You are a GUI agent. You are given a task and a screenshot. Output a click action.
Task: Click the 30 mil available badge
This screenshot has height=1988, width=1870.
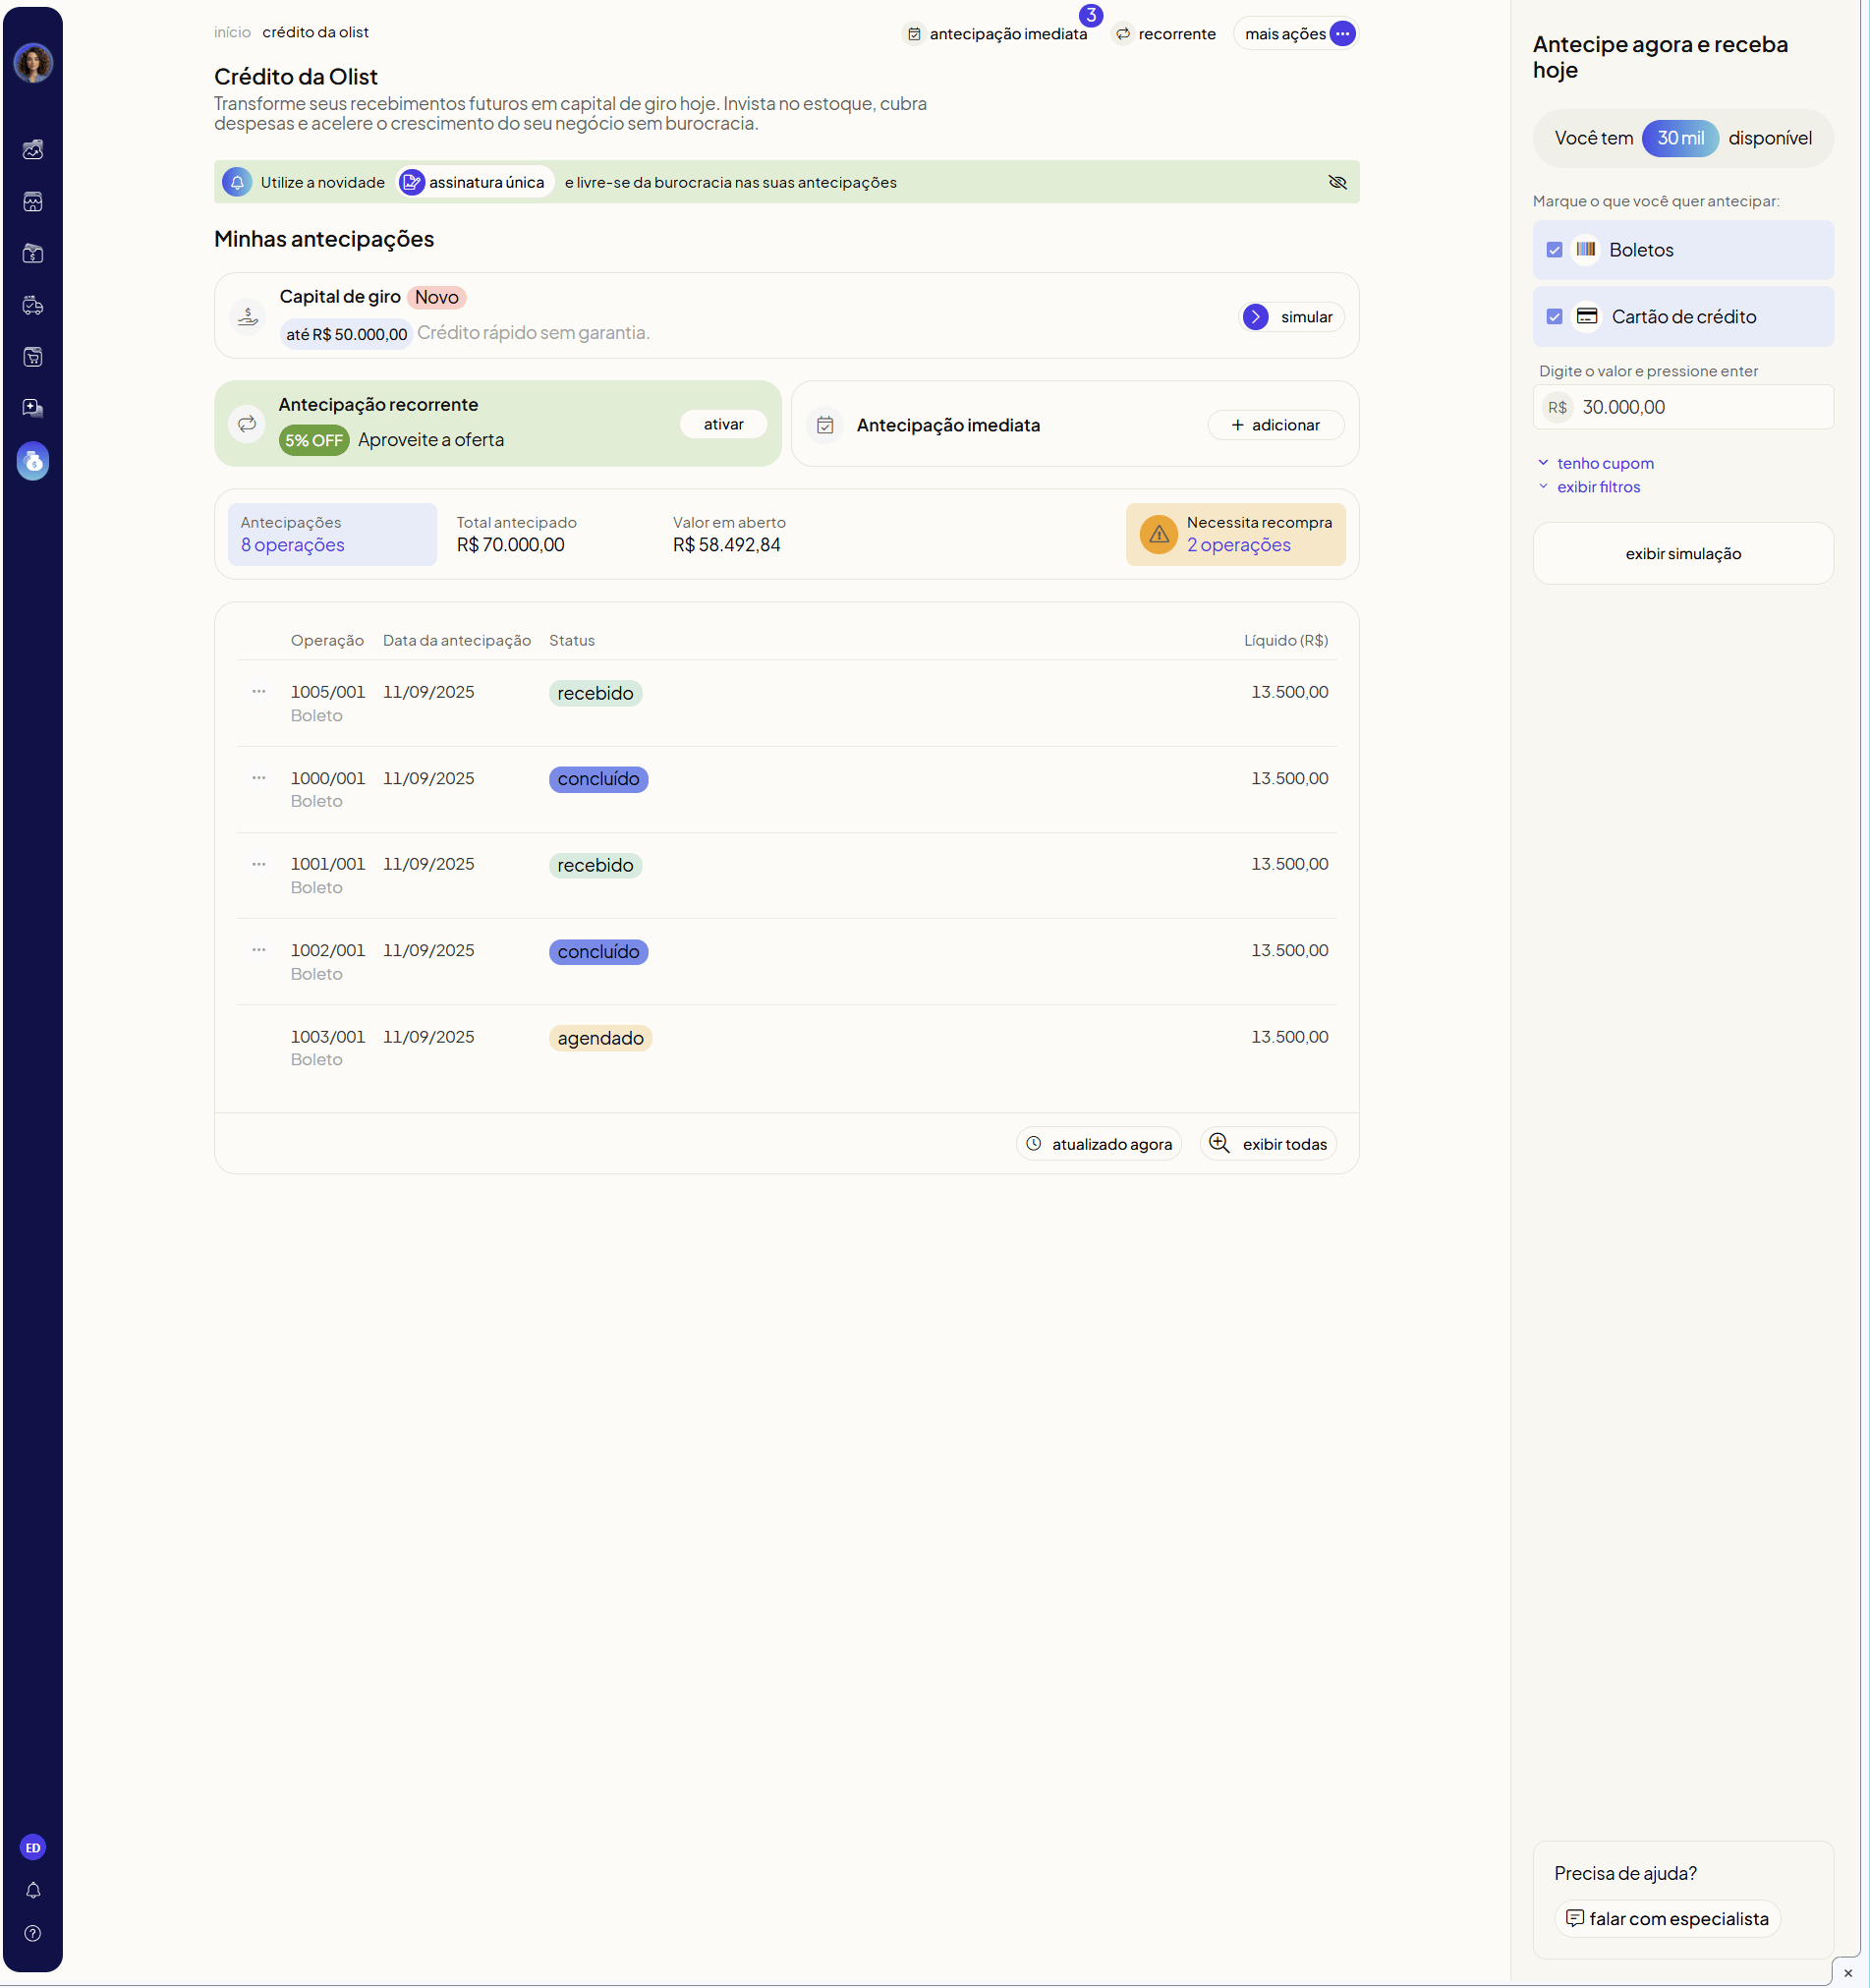[1680, 138]
